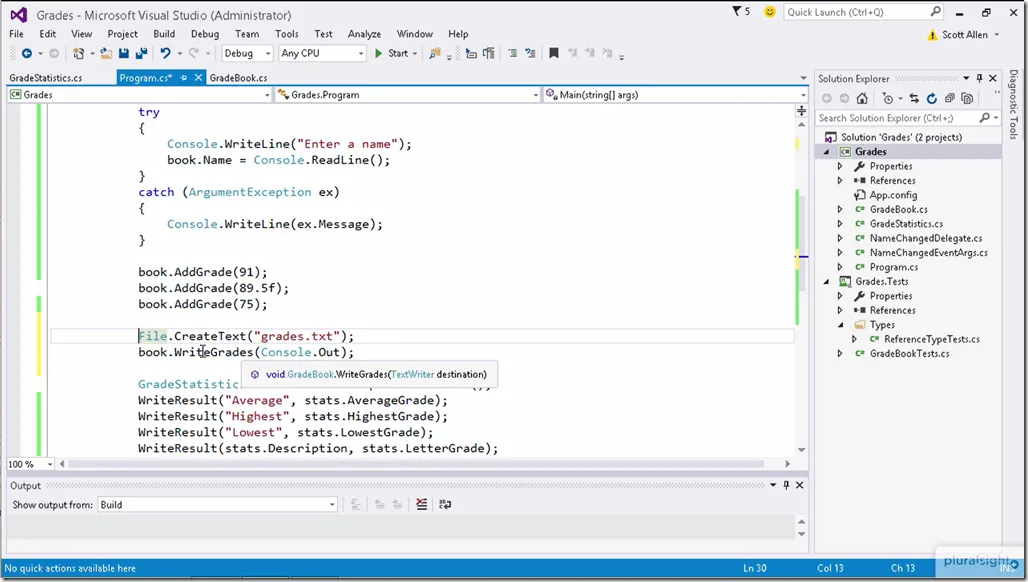Select ReferenceTypeTests.cs in Solution Explorer
1028x582 pixels.
(x=932, y=340)
